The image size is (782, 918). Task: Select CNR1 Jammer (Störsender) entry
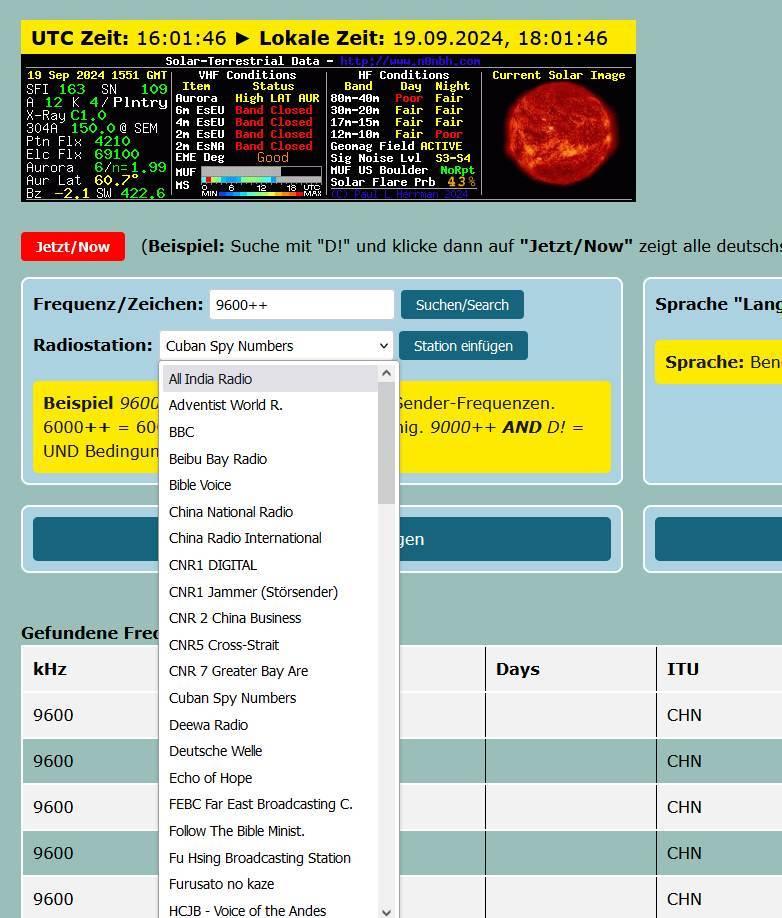(x=253, y=592)
